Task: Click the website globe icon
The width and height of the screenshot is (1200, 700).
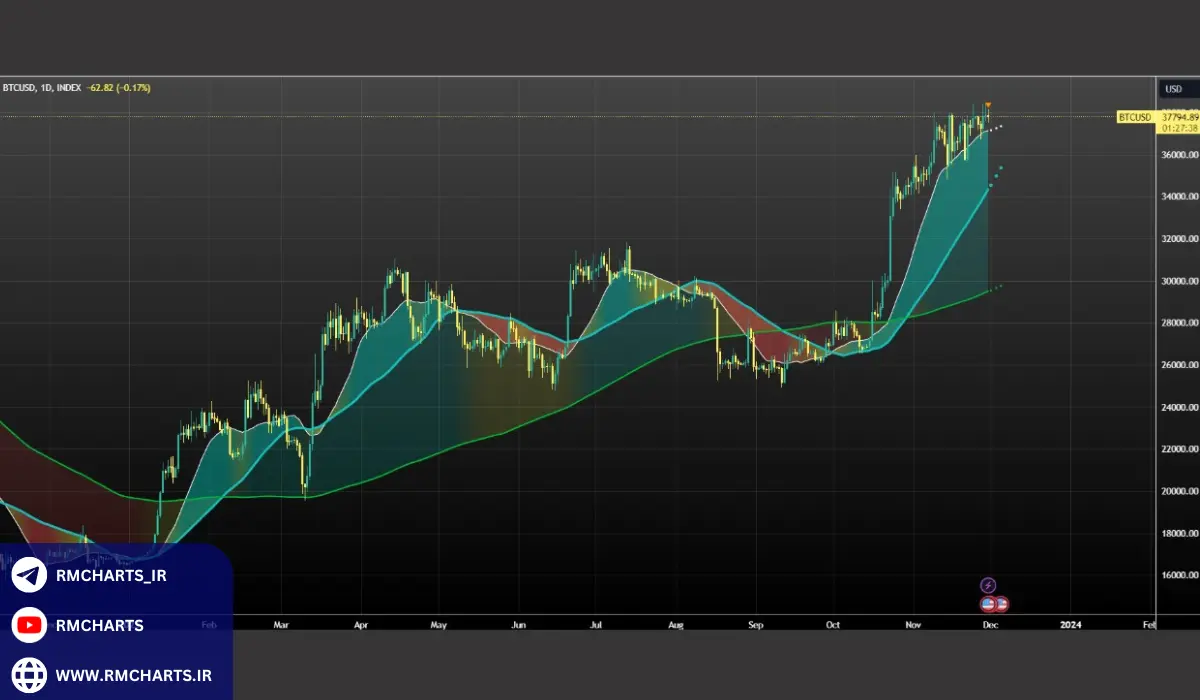Action: pyautogui.click(x=29, y=675)
